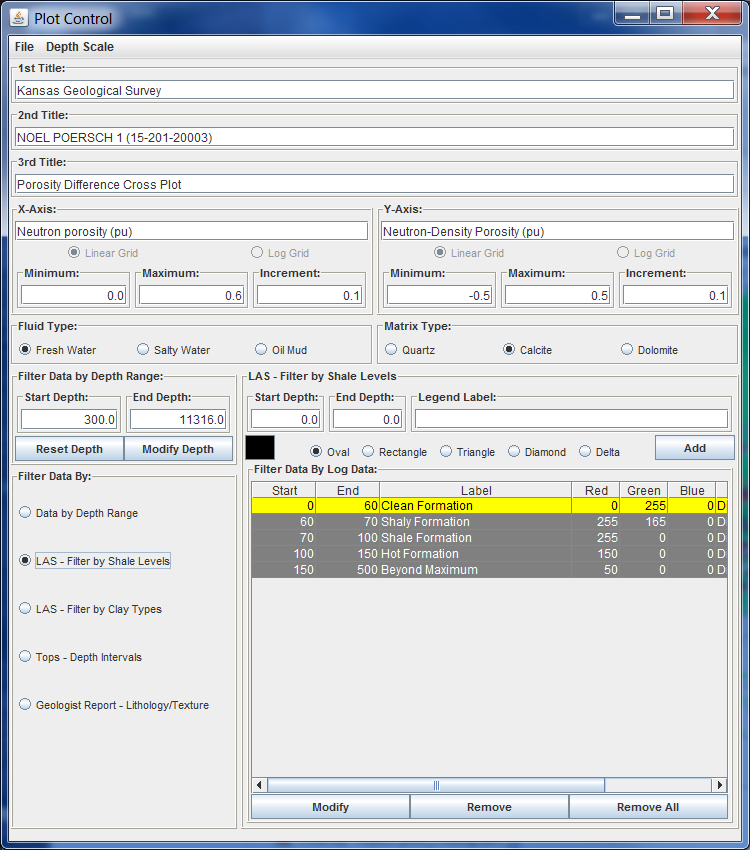Click X-Axis Increment field
750x850 pixels.
pyautogui.click(x=309, y=295)
